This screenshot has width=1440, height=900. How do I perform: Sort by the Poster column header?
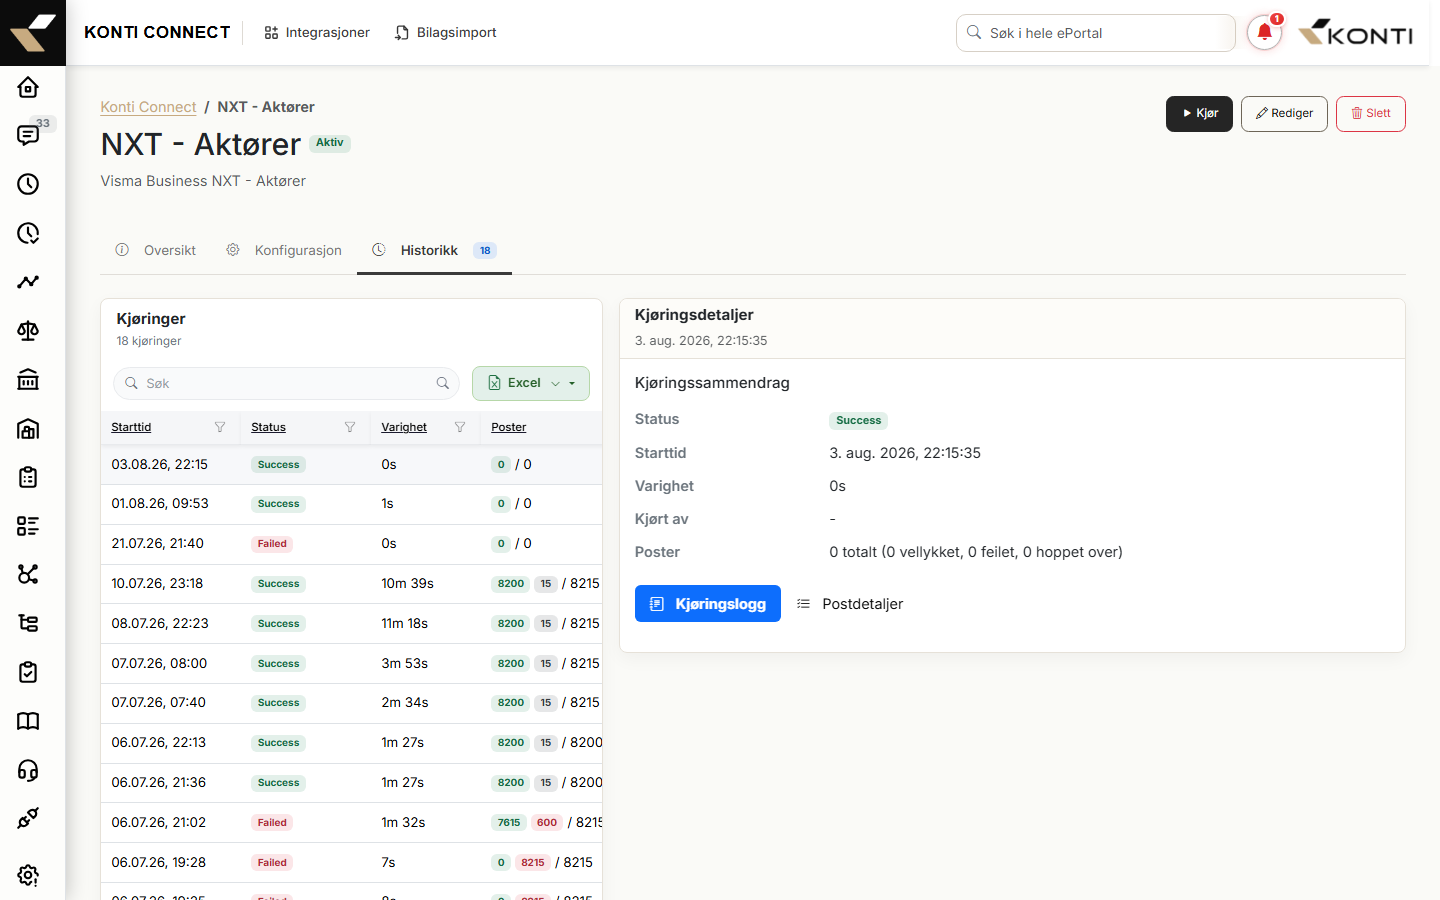pos(508,427)
